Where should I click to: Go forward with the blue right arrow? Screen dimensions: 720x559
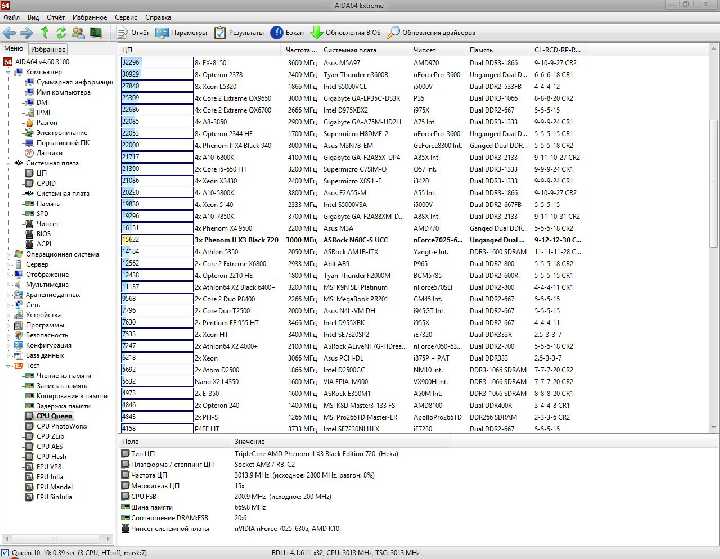(27, 33)
